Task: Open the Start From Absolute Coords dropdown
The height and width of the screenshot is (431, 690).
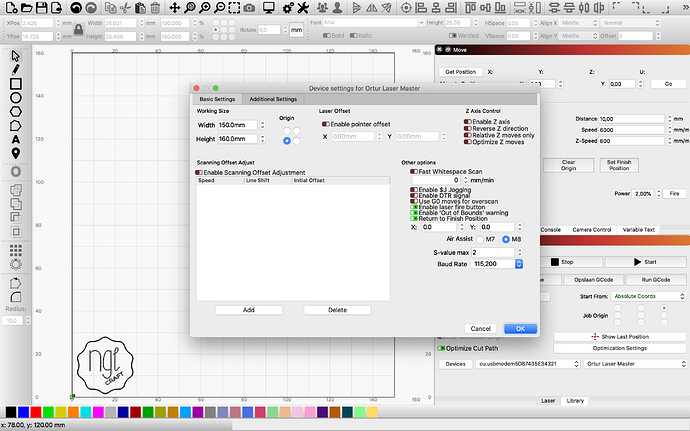Action: point(648,296)
